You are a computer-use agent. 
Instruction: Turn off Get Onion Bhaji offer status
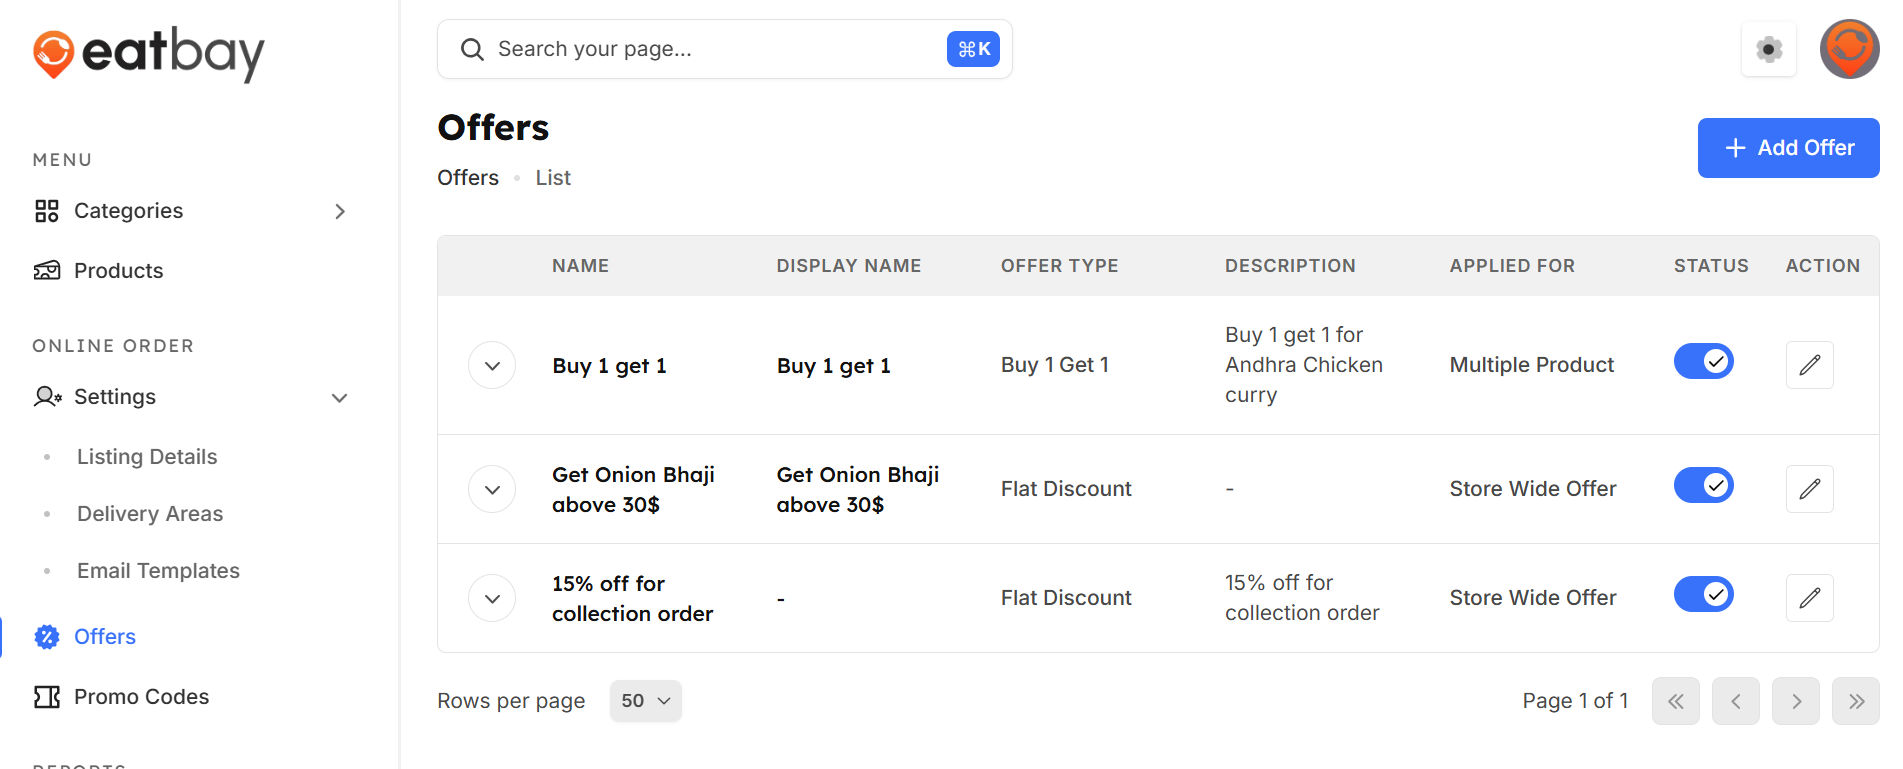[1703, 485]
